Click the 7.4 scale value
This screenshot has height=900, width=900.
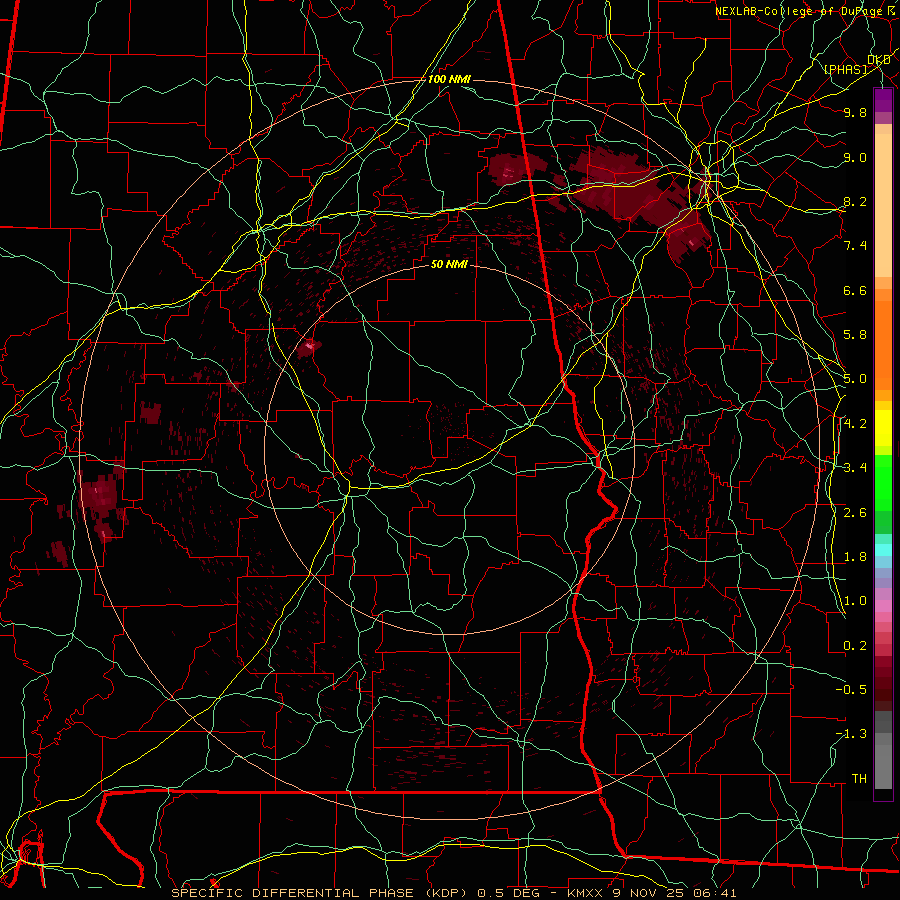click(x=855, y=246)
